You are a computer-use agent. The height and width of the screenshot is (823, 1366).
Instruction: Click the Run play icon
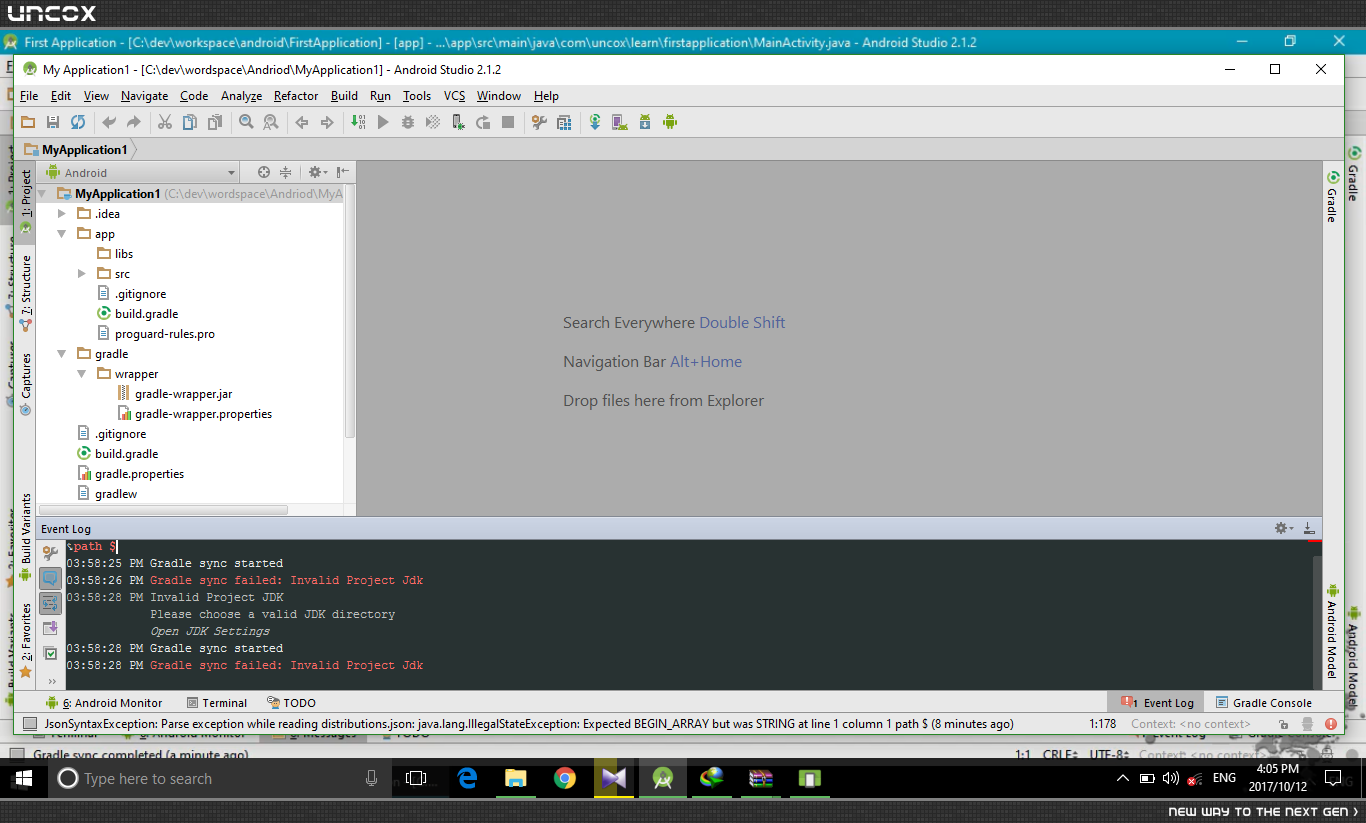coord(383,122)
